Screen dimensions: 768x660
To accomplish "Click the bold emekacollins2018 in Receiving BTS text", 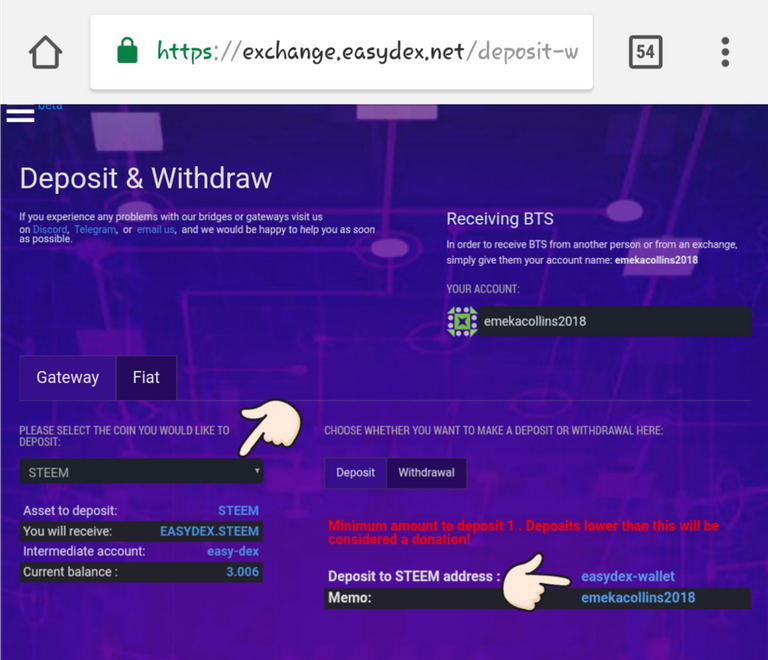I will tap(656, 260).
